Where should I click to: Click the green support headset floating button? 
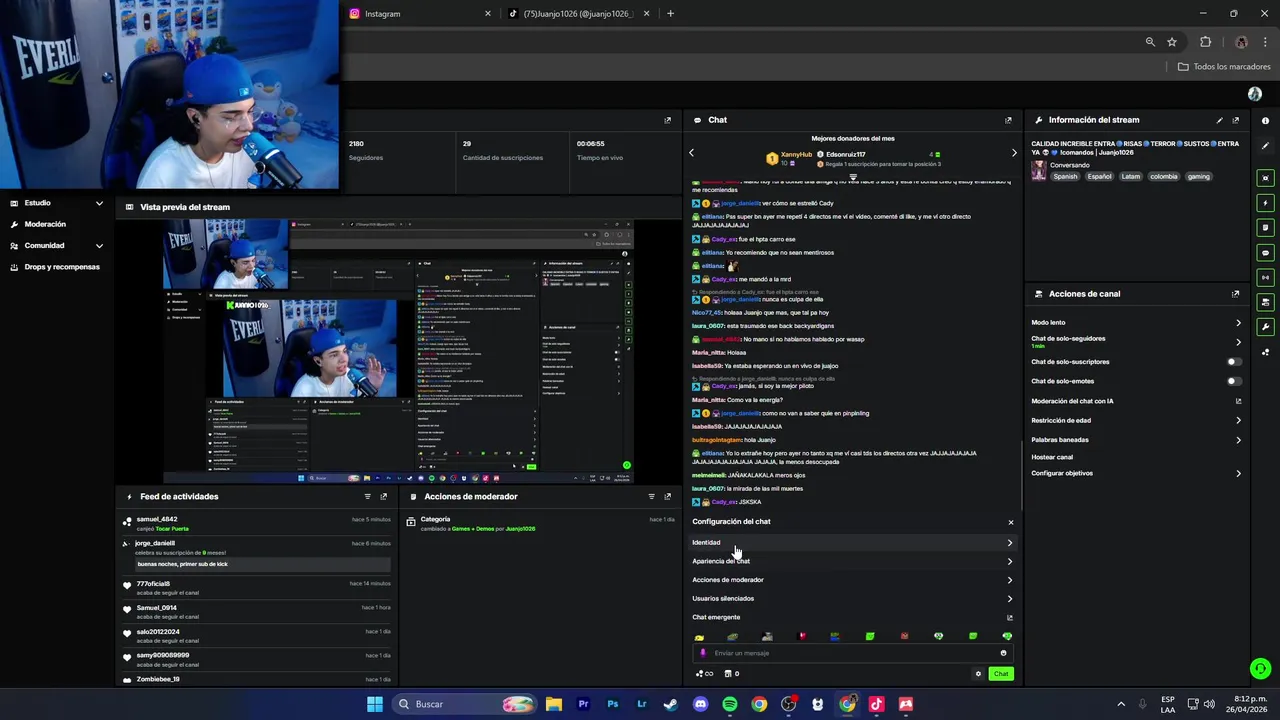click(1260, 668)
